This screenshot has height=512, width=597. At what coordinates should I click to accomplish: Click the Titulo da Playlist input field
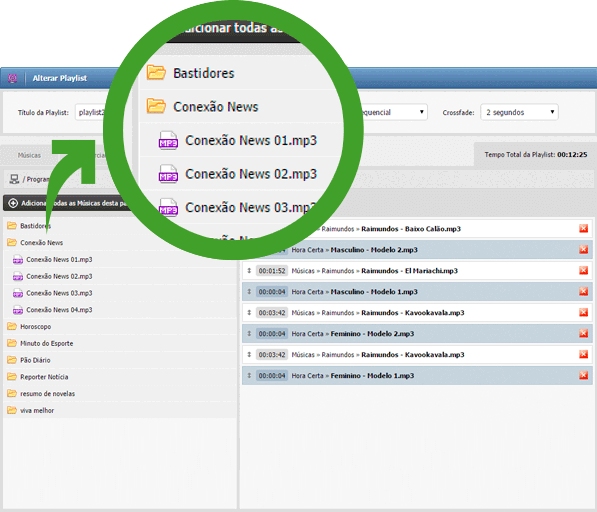(x=90, y=112)
